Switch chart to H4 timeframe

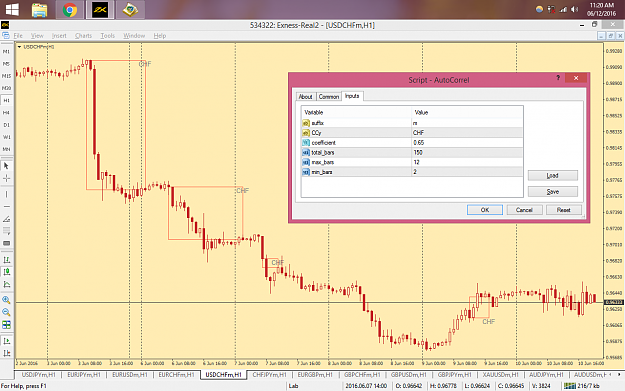(6, 113)
